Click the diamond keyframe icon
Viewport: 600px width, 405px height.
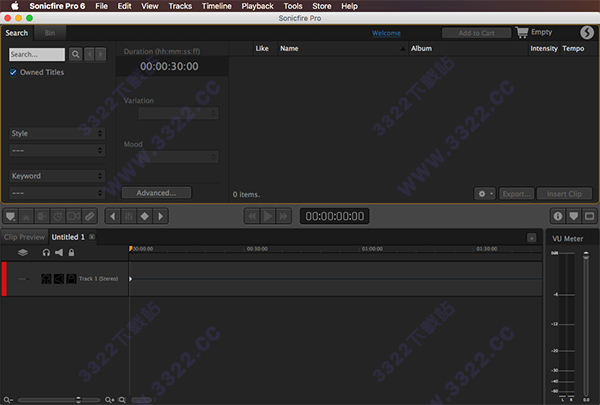point(145,216)
